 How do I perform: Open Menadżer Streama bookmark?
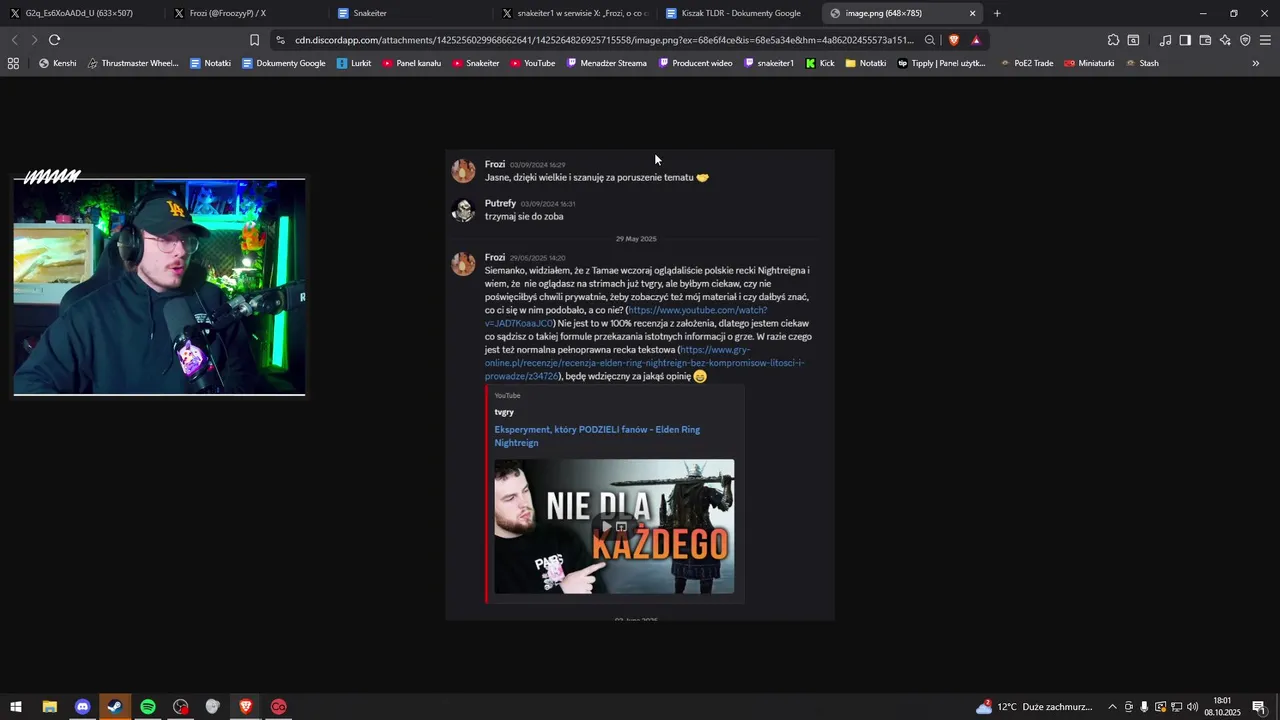(x=606, y=63)
